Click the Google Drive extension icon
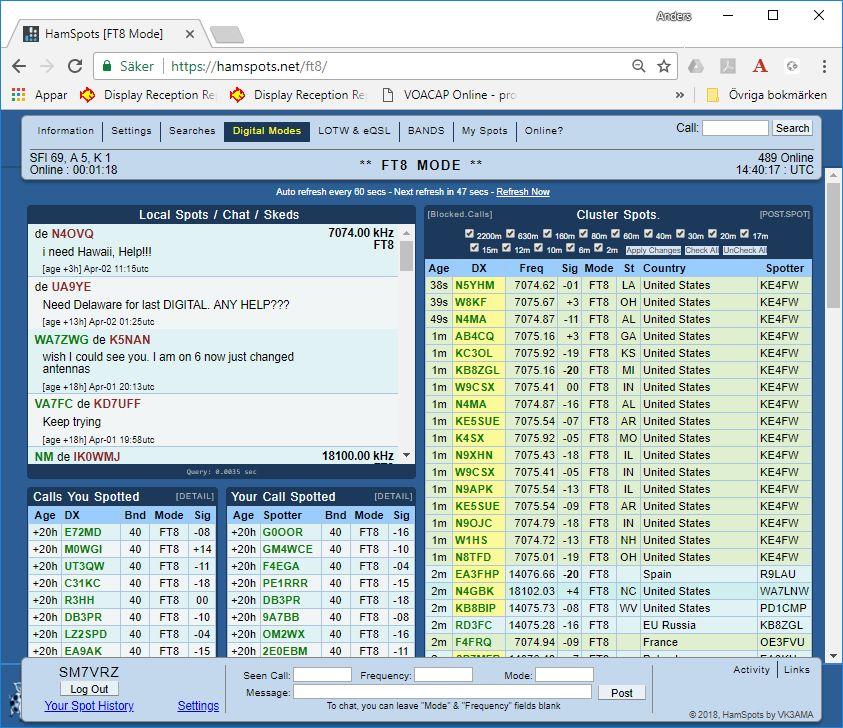 pyautogui.click(x=696, y=66)
